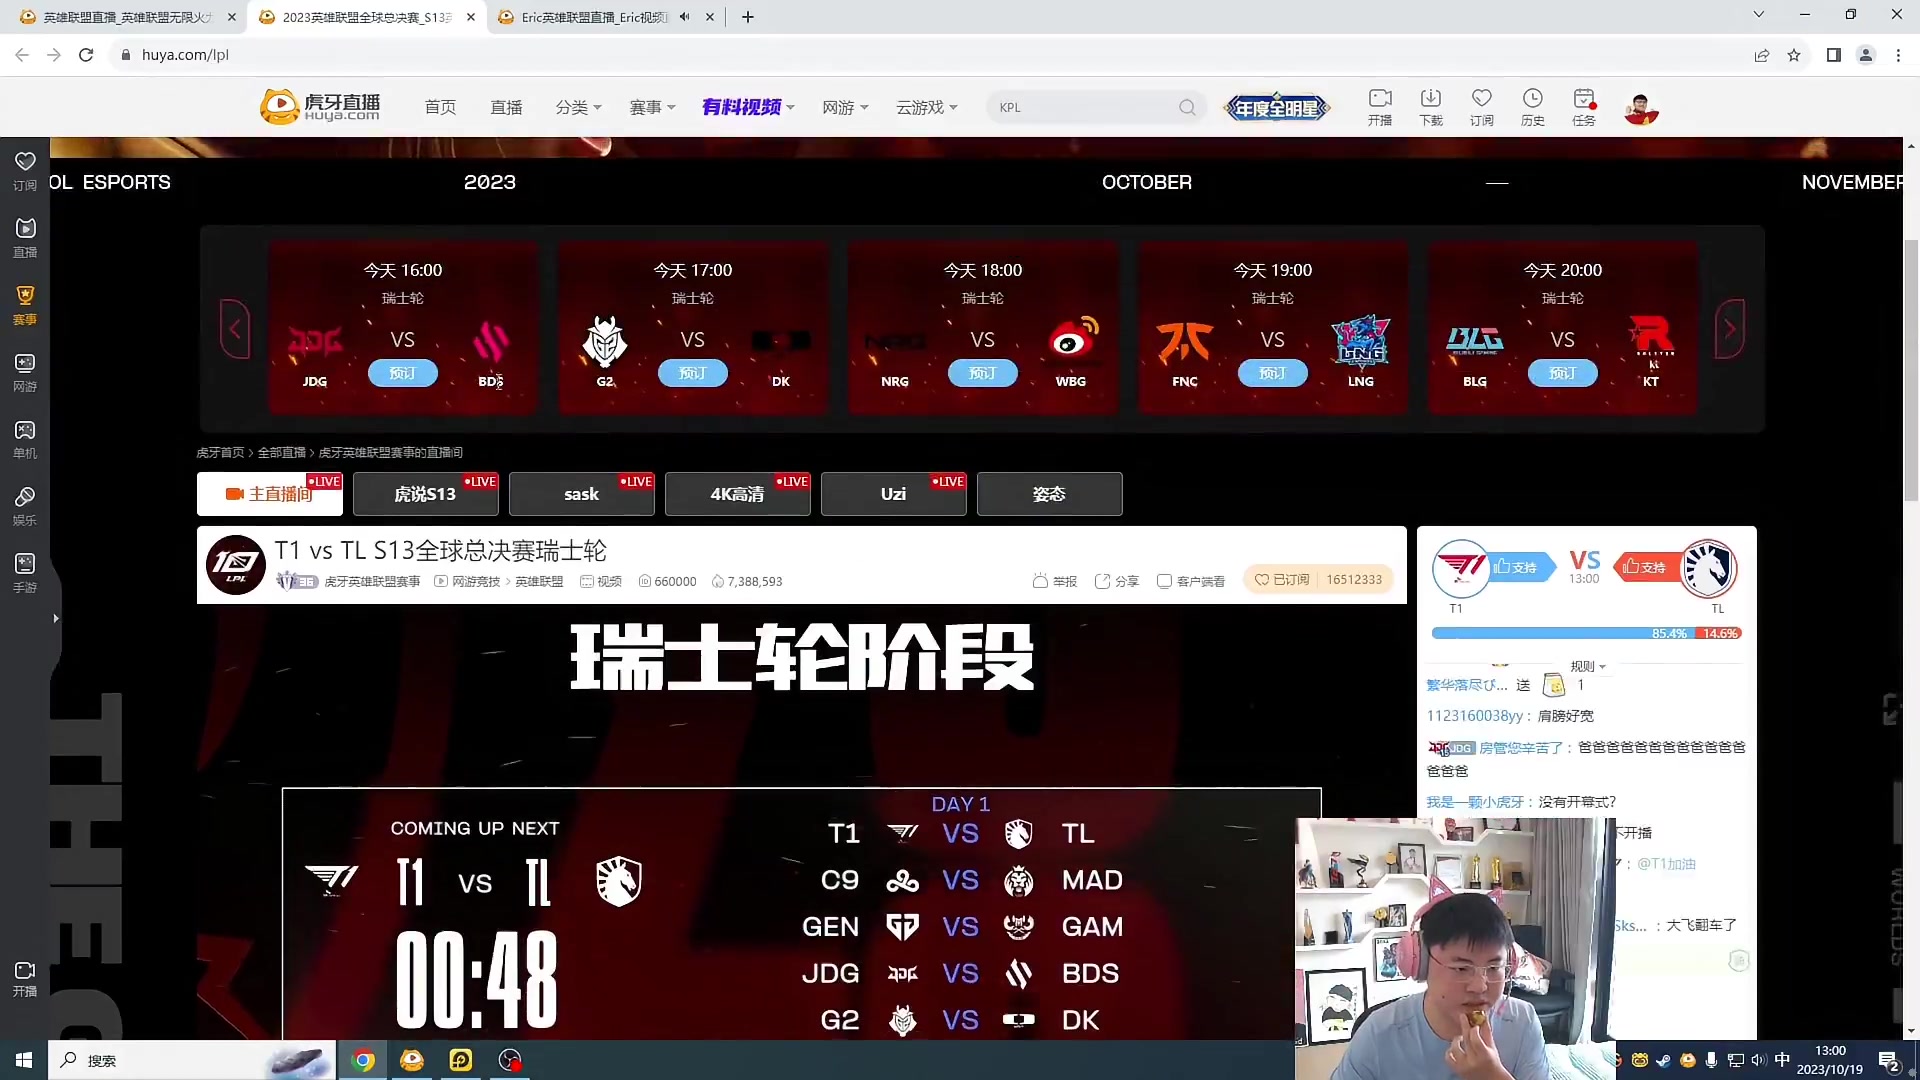1920x1080 pixels.
Task: Open the Windows Start menu
Action: click(24, 1060)
